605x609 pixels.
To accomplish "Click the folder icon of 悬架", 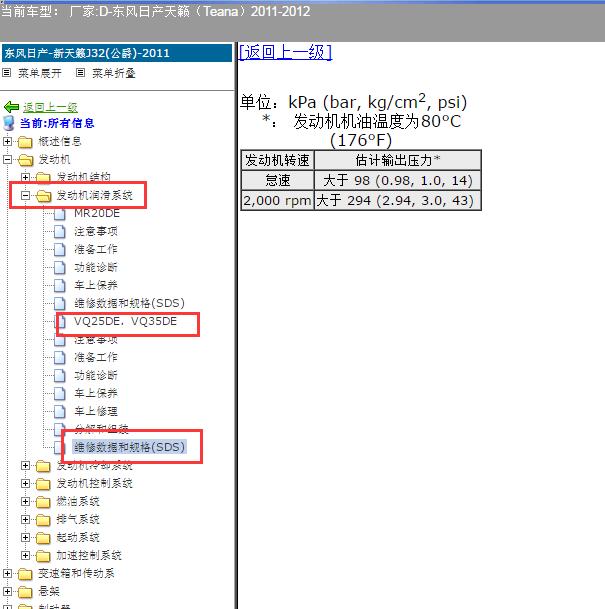I will coord(25,592).
